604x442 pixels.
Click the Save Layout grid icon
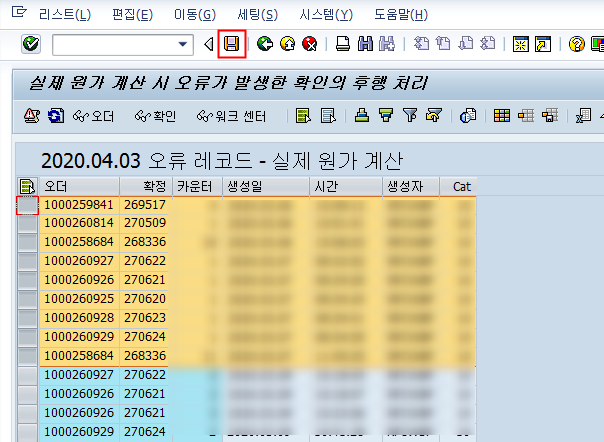tap(550, 116)
